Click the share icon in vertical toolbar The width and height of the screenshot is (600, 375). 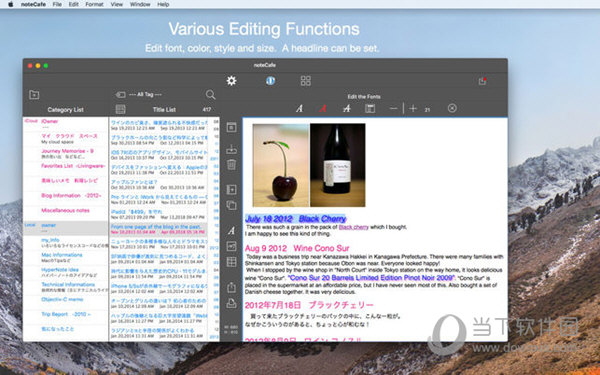231,287
